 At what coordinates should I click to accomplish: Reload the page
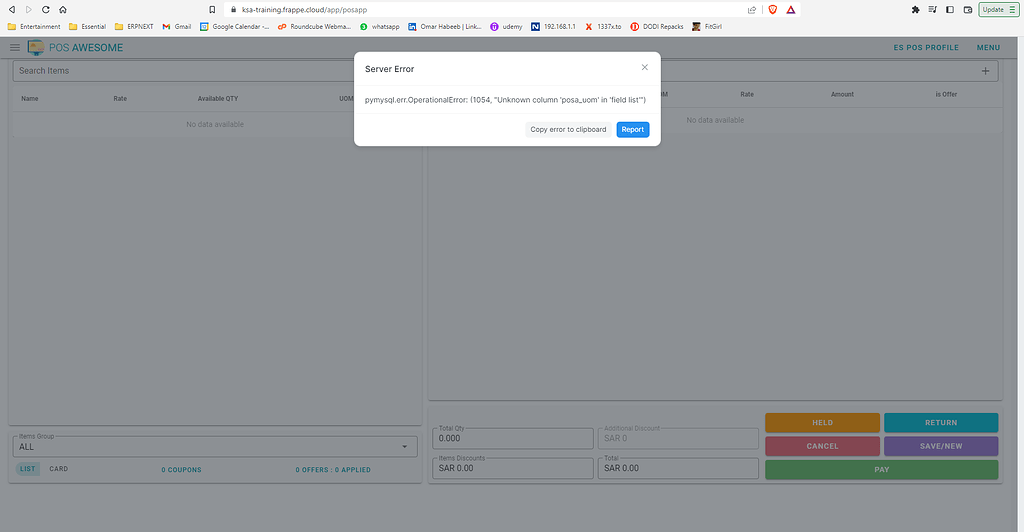click(46, 10)
